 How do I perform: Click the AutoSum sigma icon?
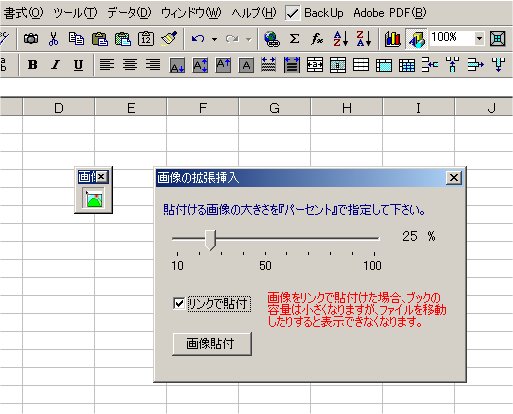[294, 39]
